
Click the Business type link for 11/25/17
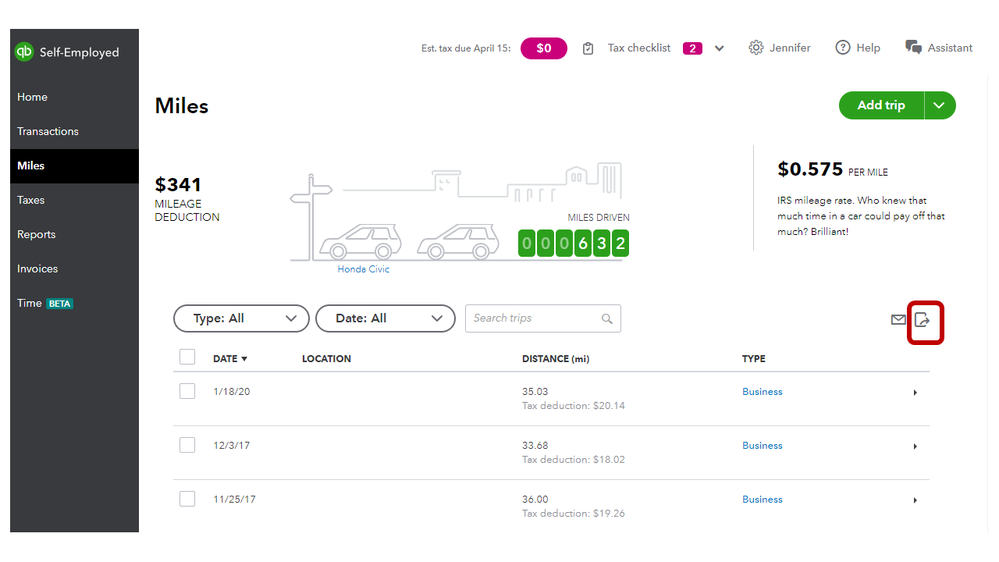[762, 499]
